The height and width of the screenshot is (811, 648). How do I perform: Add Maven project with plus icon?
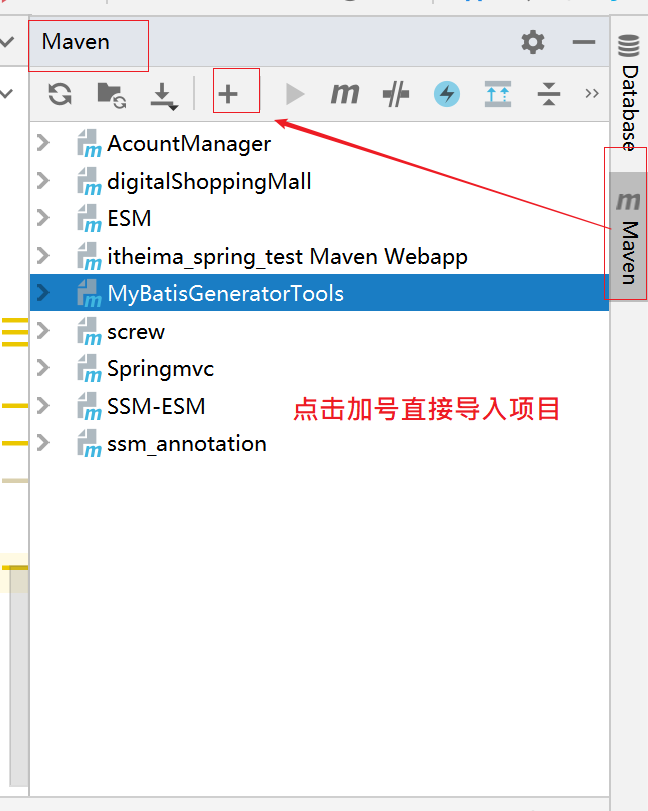228,94
